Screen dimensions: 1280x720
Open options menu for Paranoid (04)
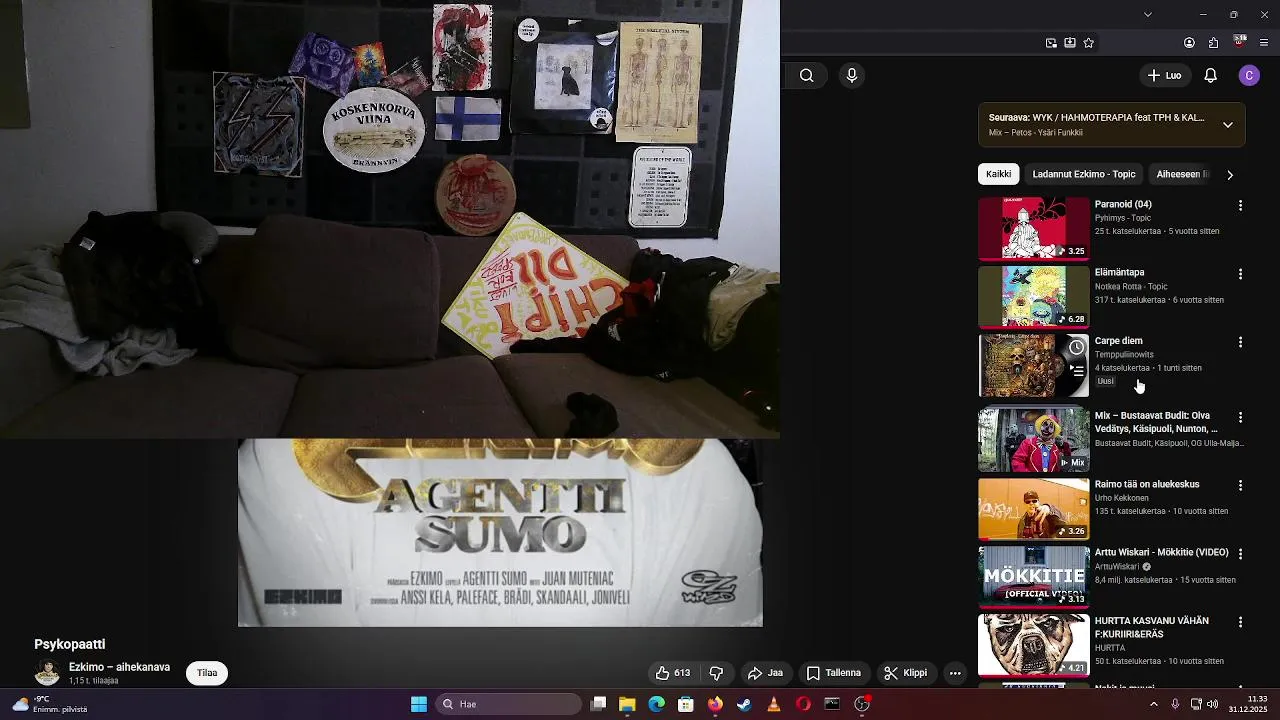[1240, 205]
